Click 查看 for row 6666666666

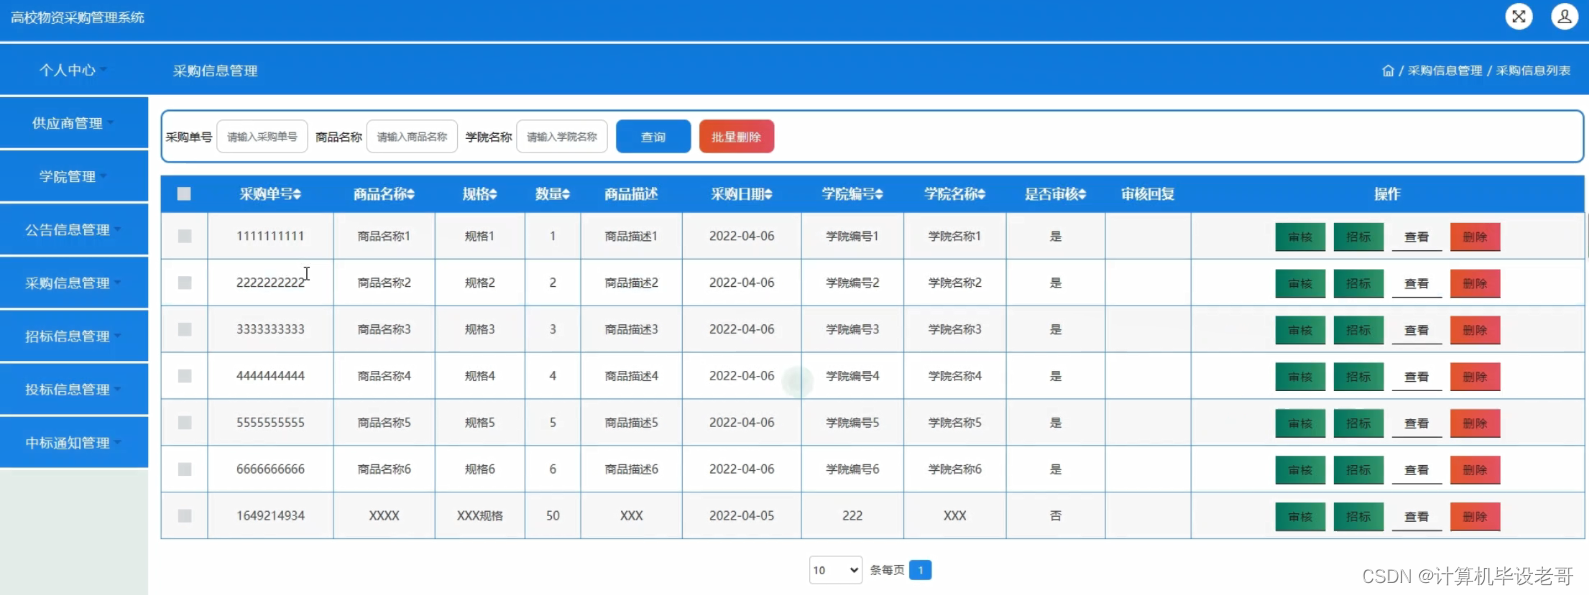[x=1417, y=470]
